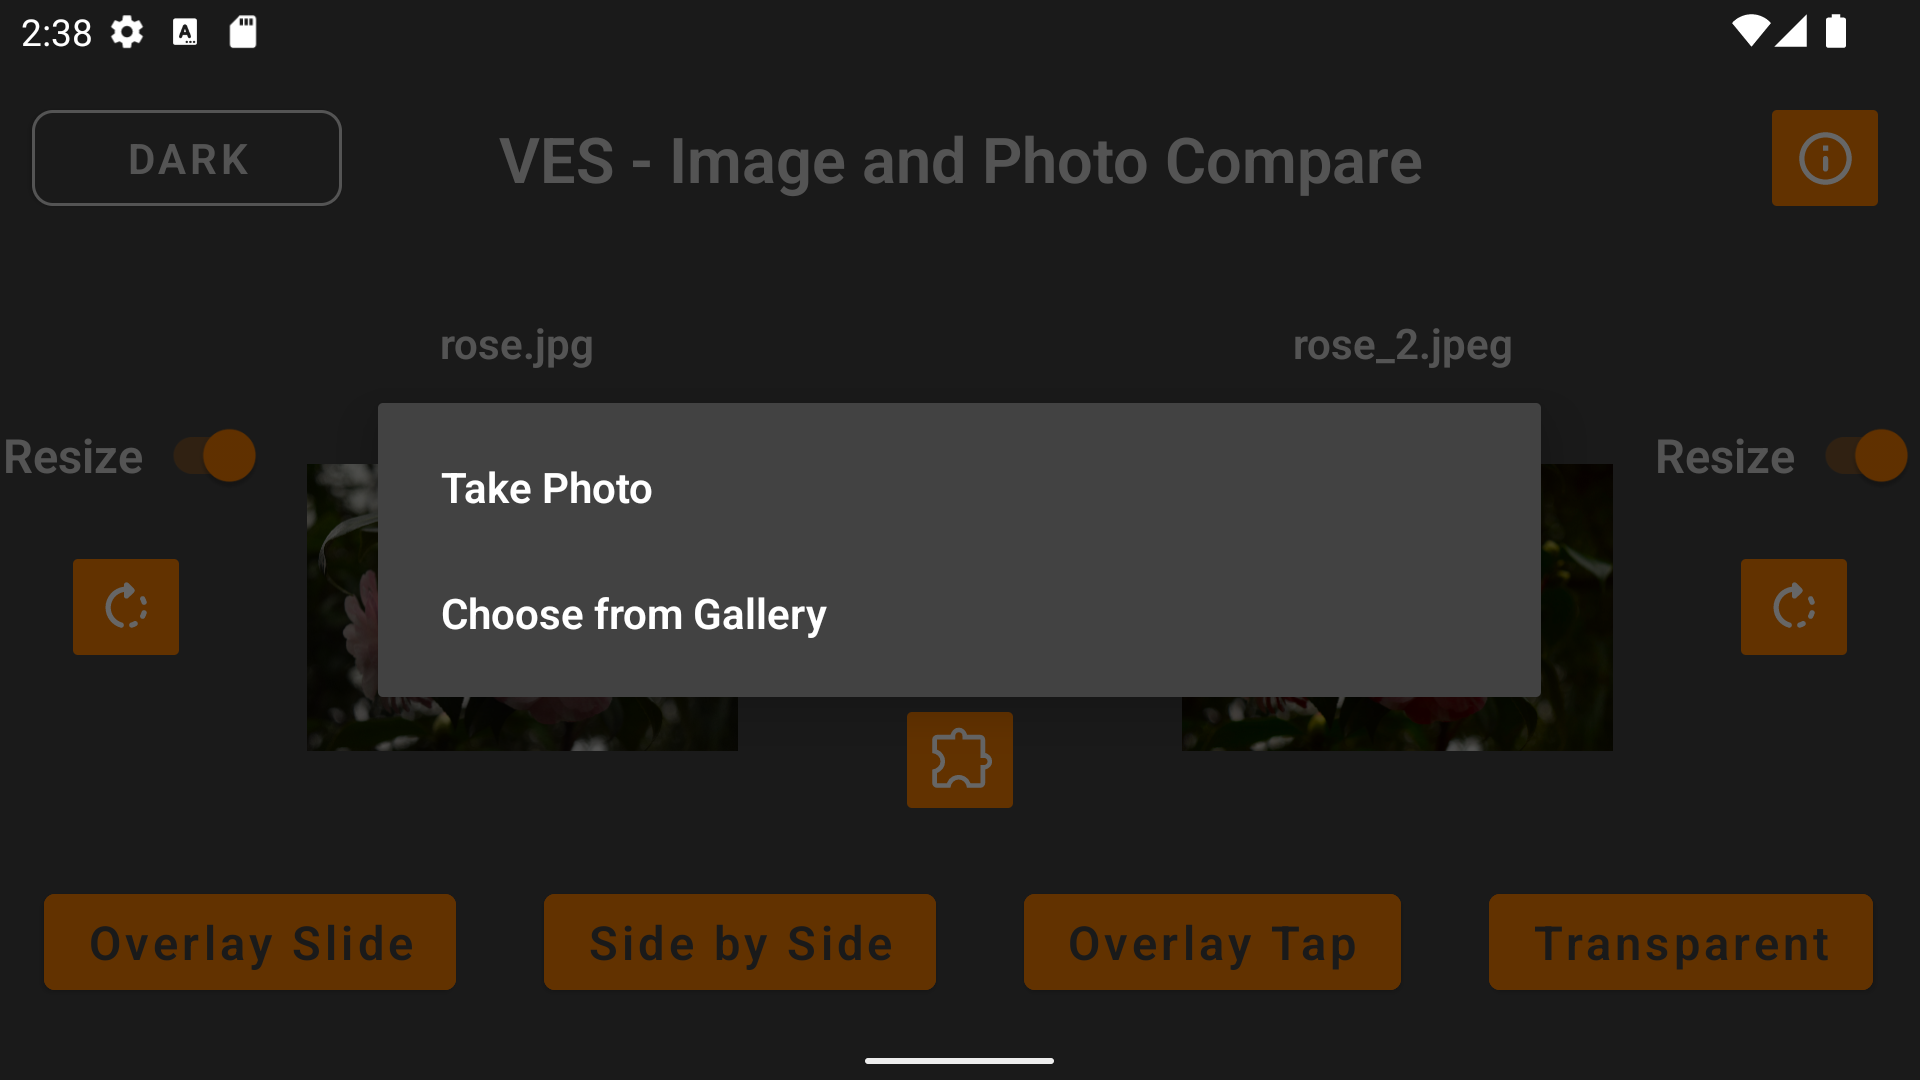This screenshot has width=1920, height=1080.
Task: Tap the battery status icon
Action: (1836, 32)
